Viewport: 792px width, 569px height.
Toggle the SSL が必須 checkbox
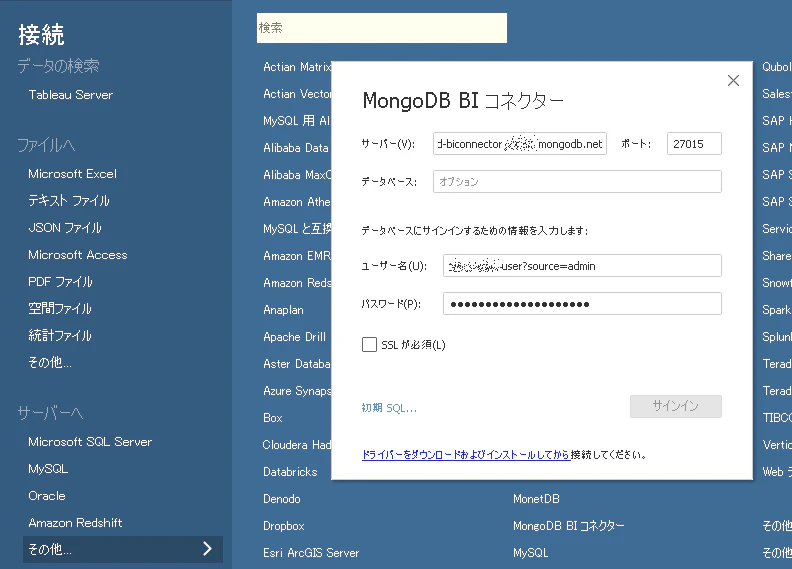point(369,345)
